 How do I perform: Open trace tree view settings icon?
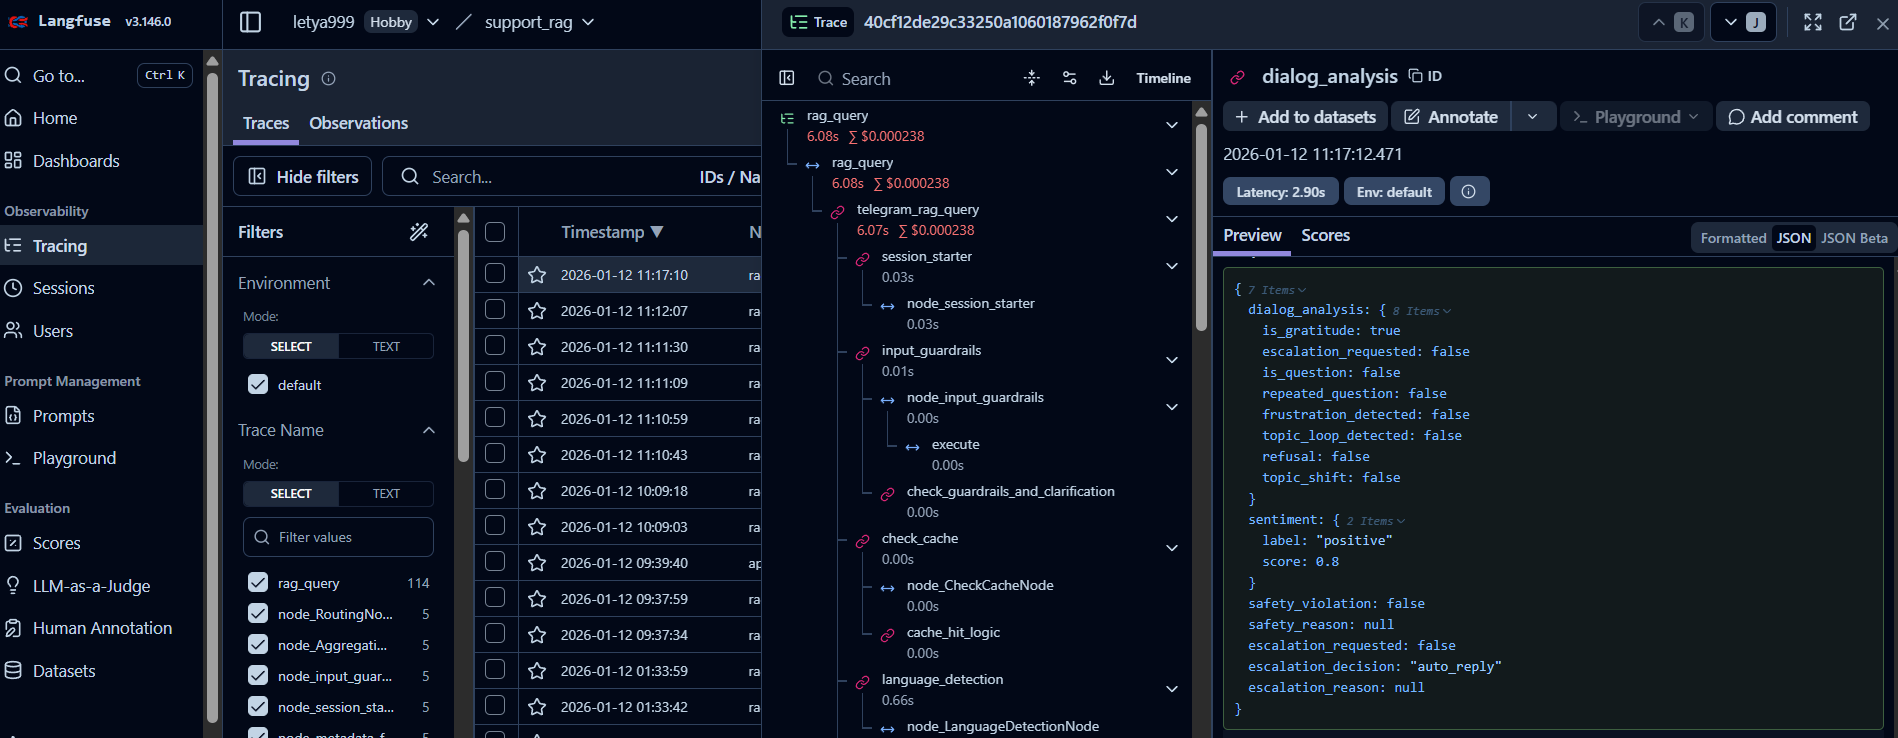pyautogui.click(x=1069, y=78)
